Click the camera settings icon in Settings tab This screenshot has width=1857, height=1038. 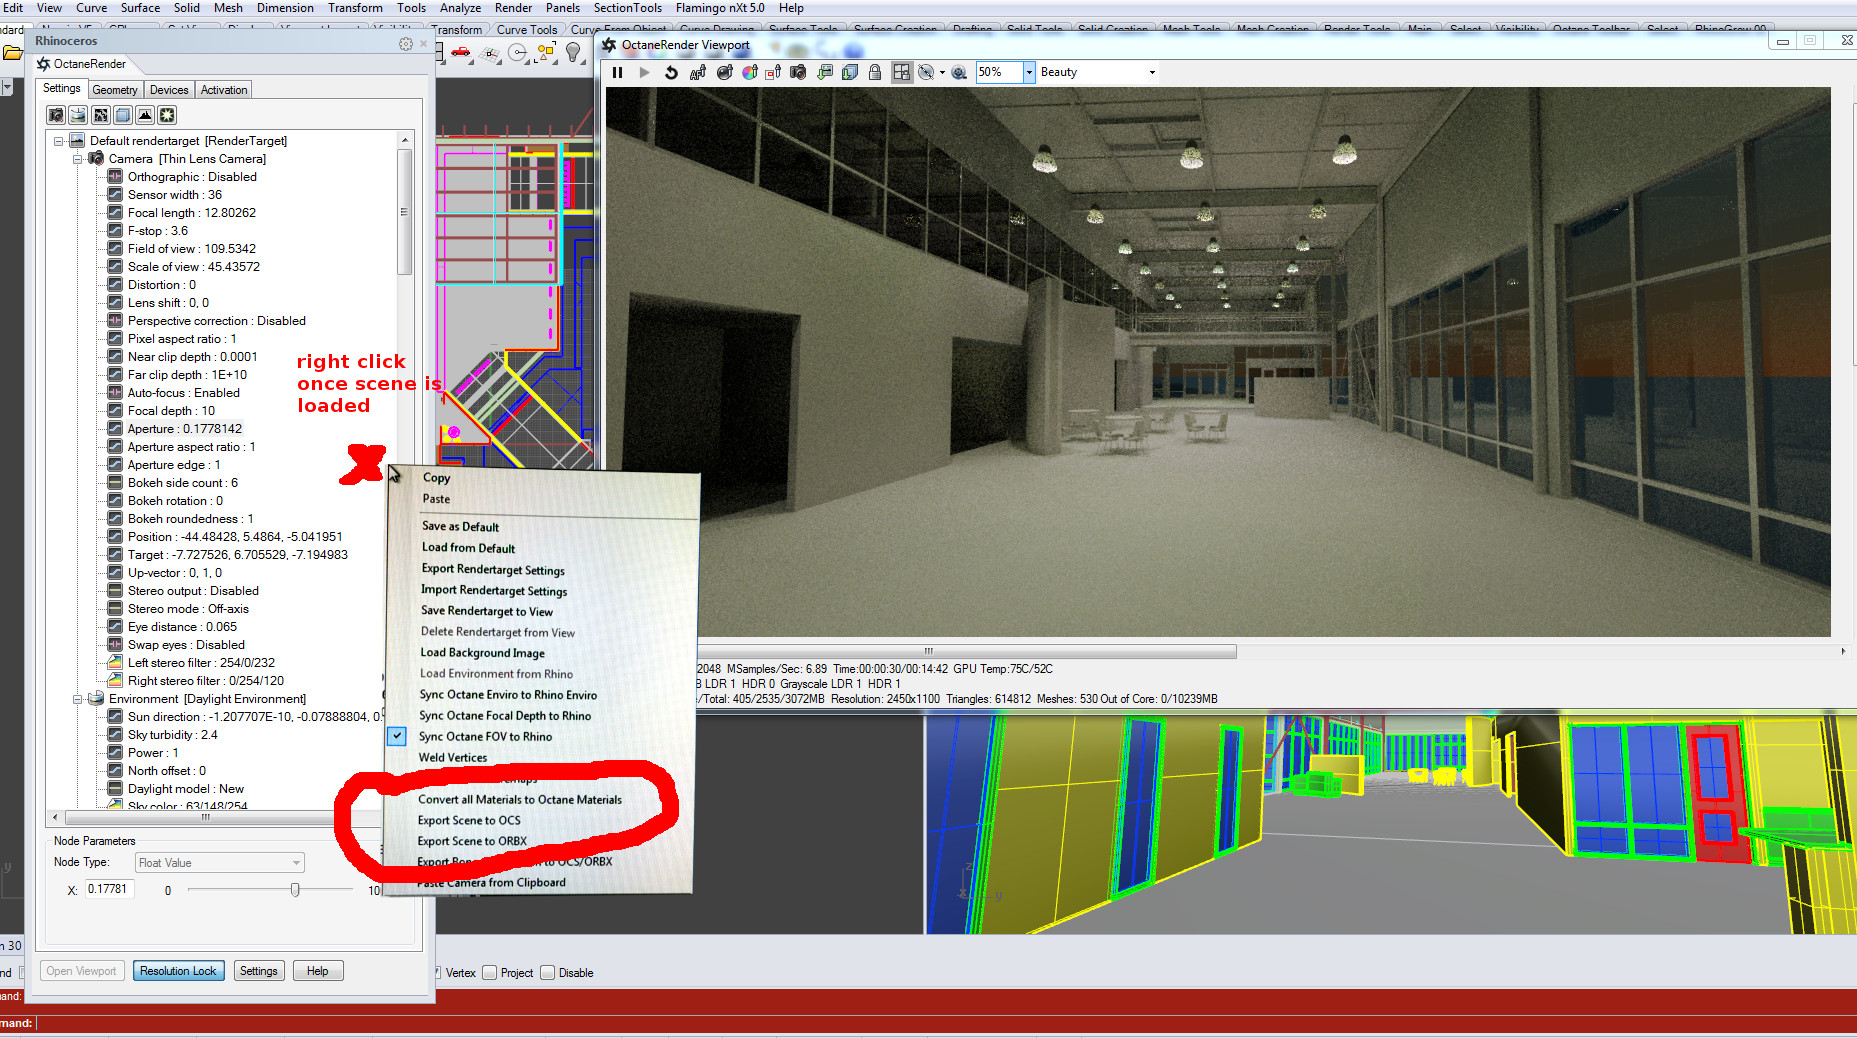click(56, 115)
